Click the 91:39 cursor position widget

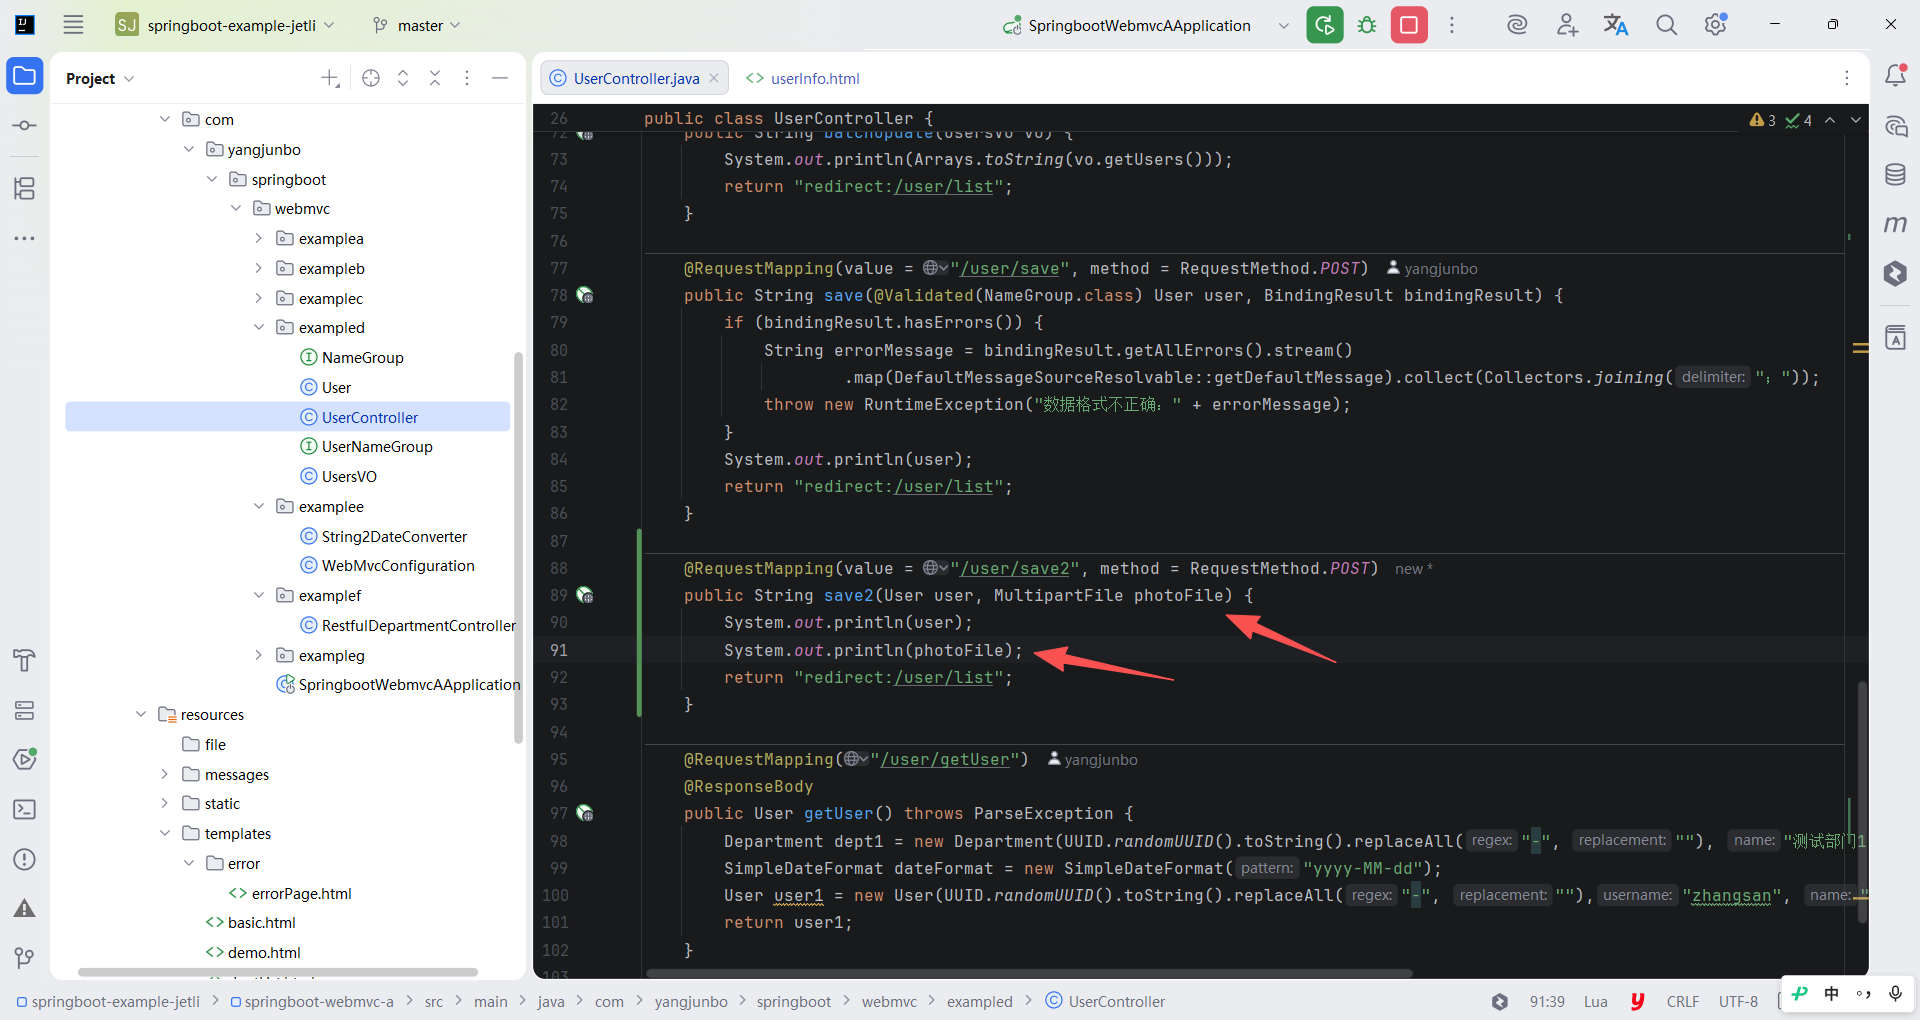tap(1547, 1001)
